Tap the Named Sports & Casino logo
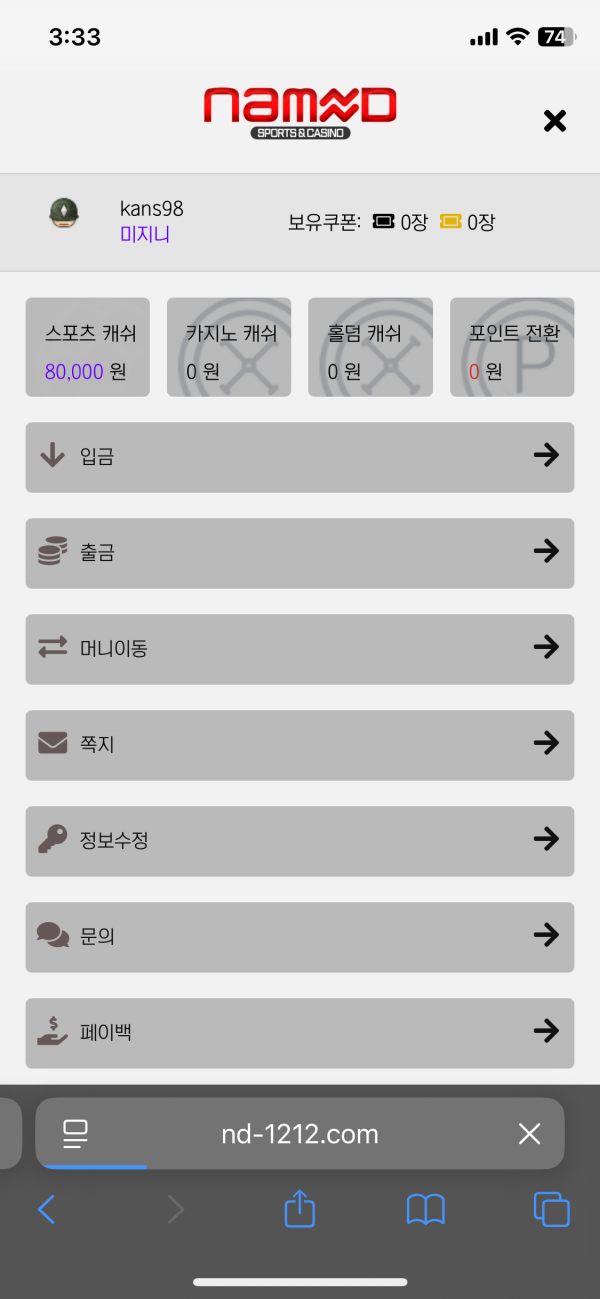Viewport: 600px width, 1299px height. pyautogui.click(x=300, y=111)
